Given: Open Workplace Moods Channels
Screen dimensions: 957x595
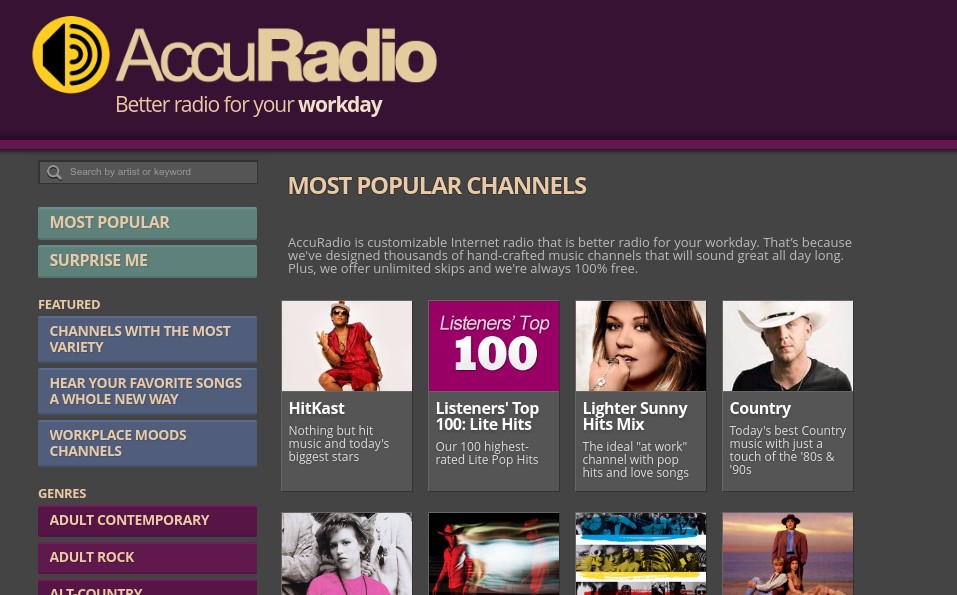Looking at the screenshot, I should [147, 443].
